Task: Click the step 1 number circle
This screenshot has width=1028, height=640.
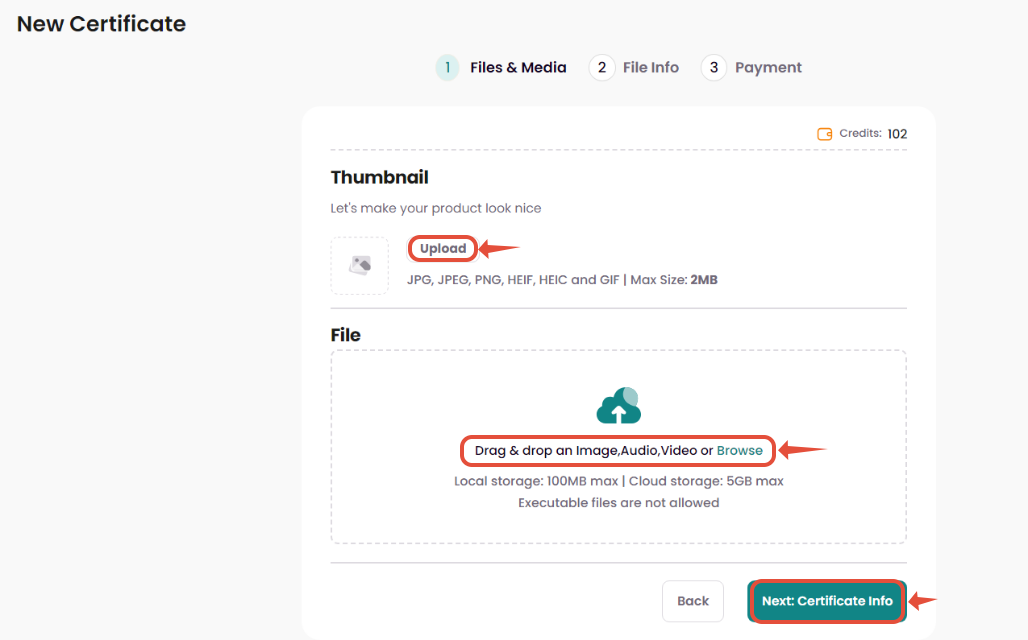Action: 448,68
